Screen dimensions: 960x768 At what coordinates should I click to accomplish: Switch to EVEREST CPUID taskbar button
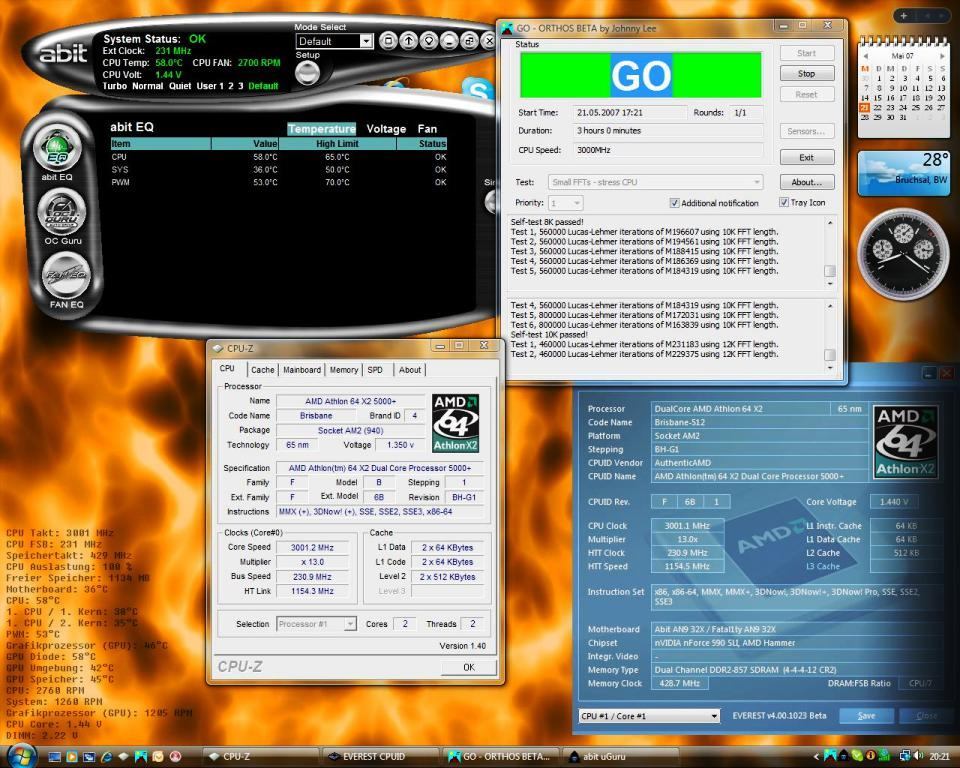pos(380,756)
